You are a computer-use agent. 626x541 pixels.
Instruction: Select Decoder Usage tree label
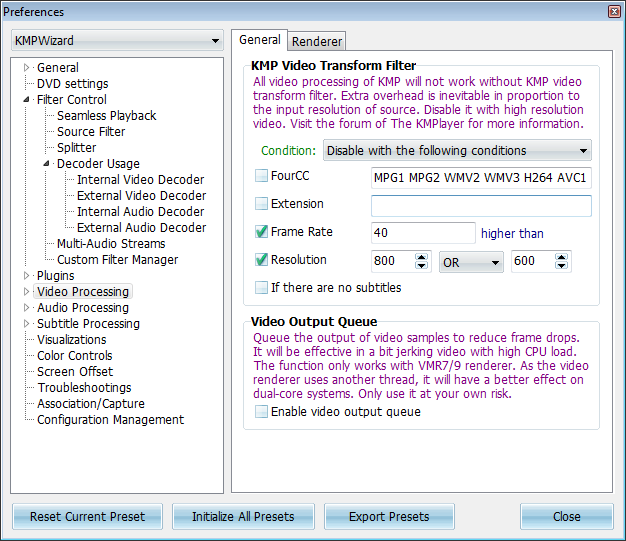point(98,163)
